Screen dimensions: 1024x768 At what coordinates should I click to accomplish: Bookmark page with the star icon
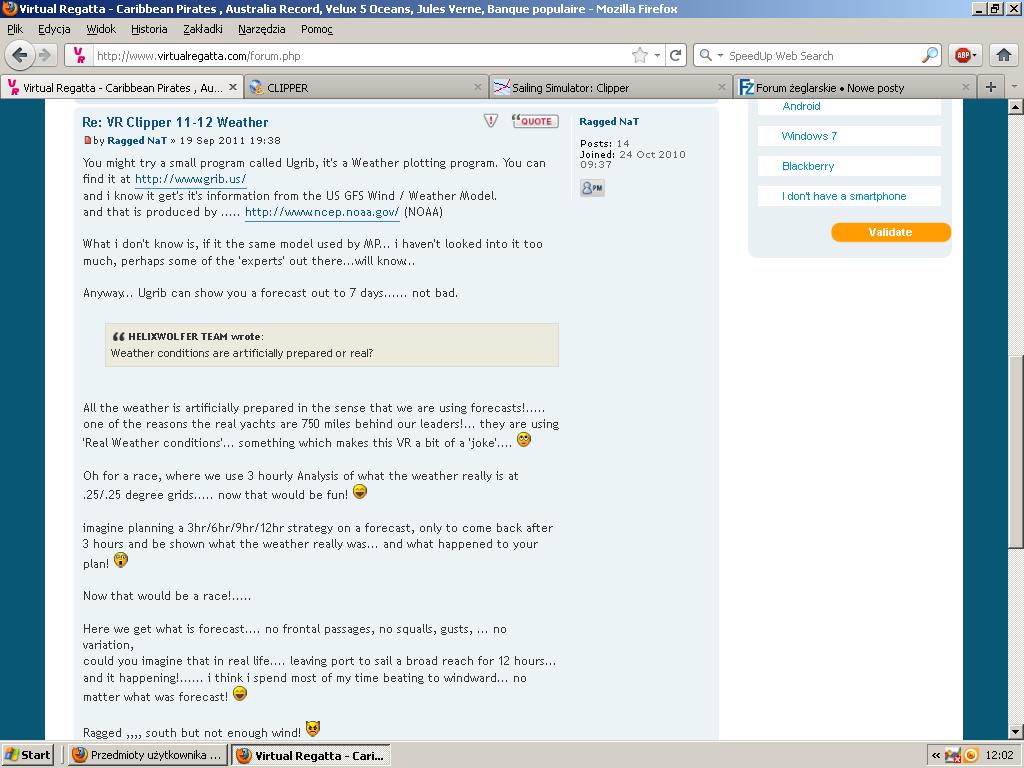coord(639,56)
